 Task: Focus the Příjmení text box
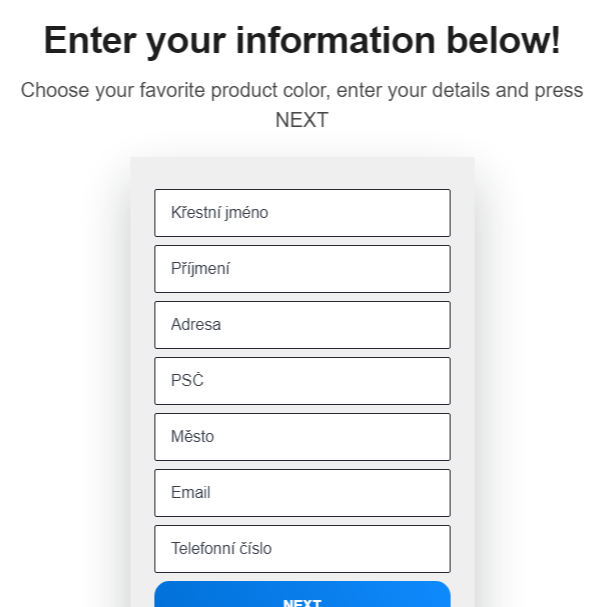pos(302,269)
